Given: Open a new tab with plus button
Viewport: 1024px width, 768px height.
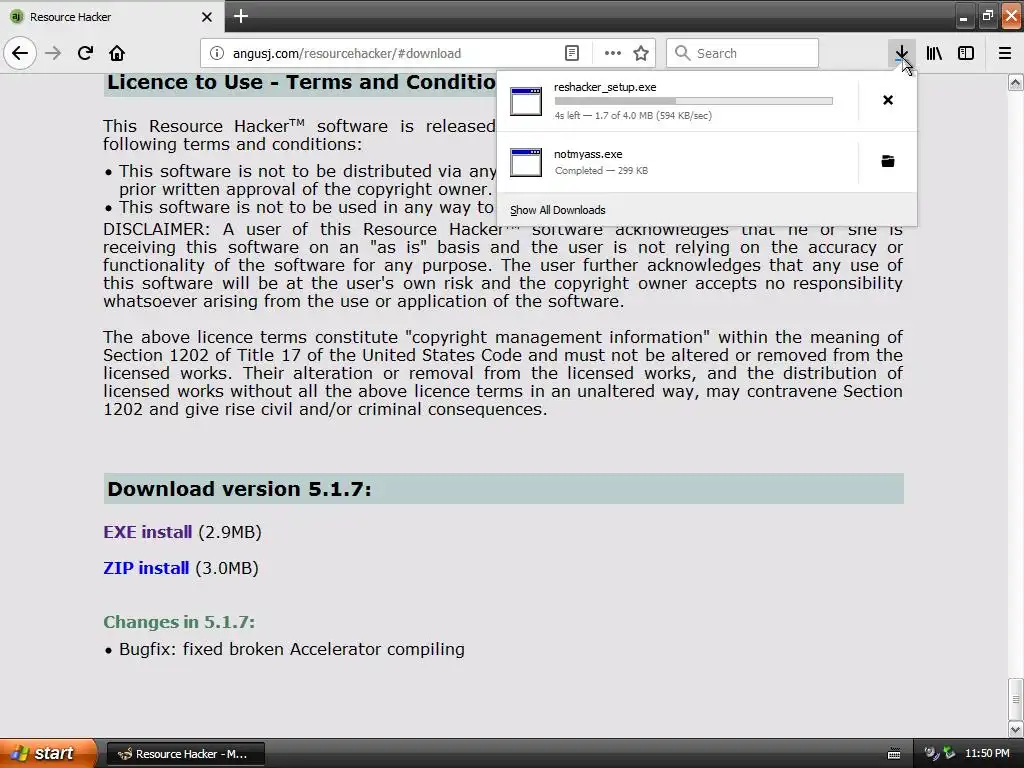Looking at the screenshot, I should [x=241, y=16].
